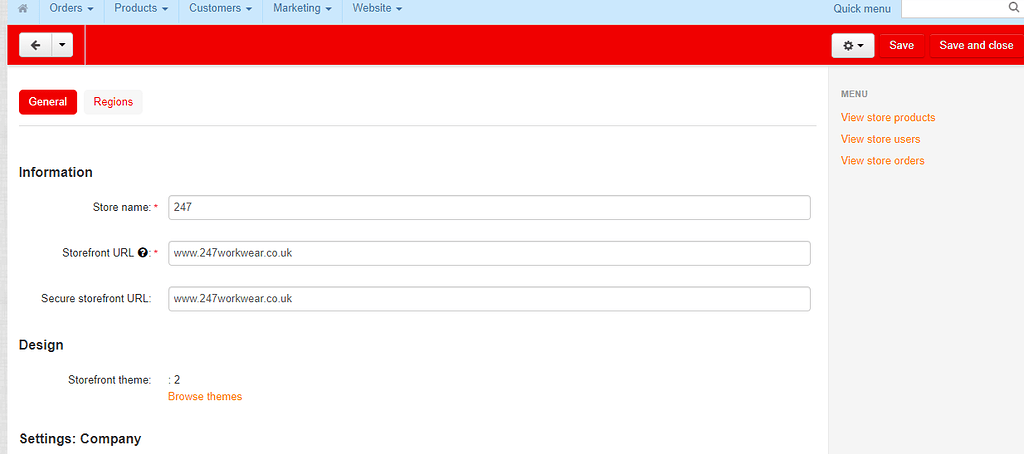Select the General tab
Image resolution: width=1024 pixels, height=454 pixels.
48,102
